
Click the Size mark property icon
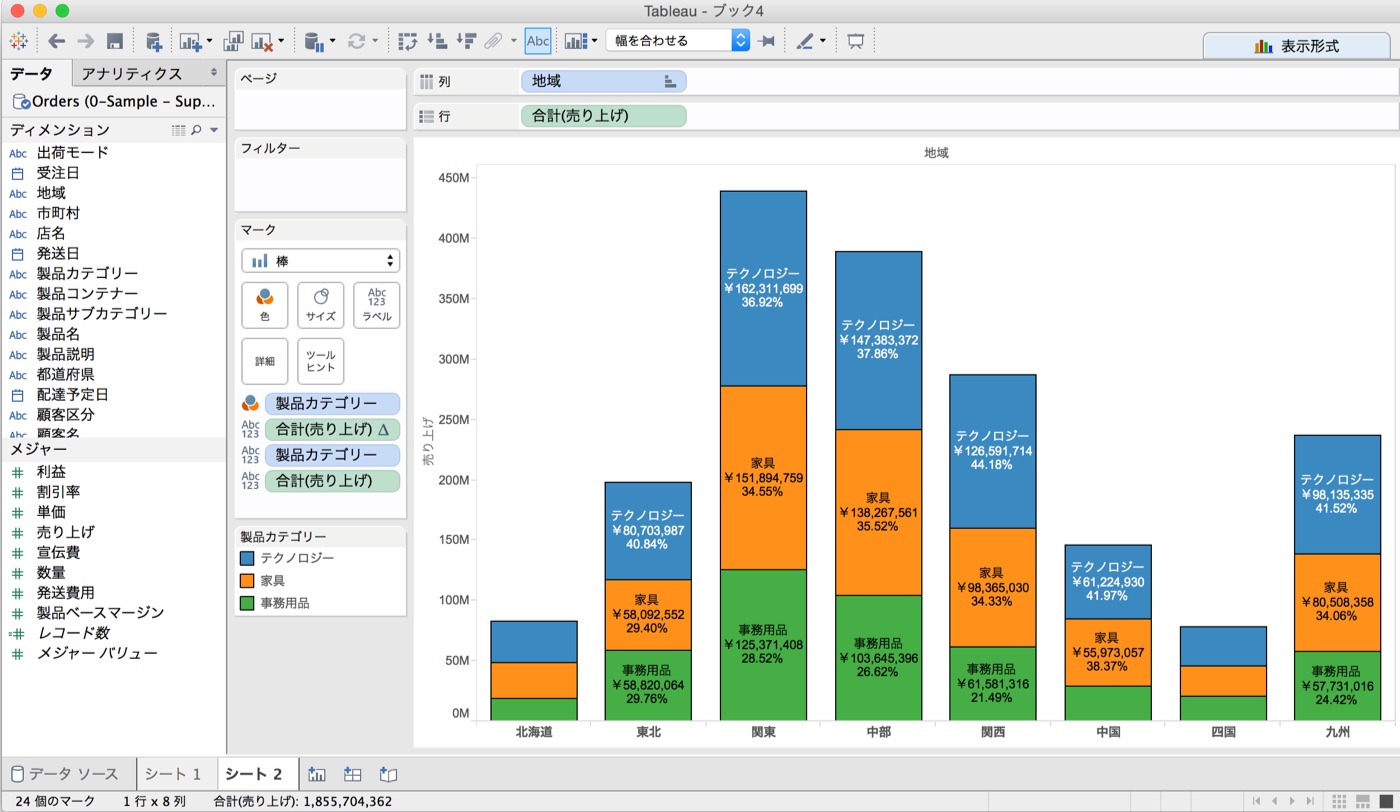pyautogui.click(x=320, y=305)
